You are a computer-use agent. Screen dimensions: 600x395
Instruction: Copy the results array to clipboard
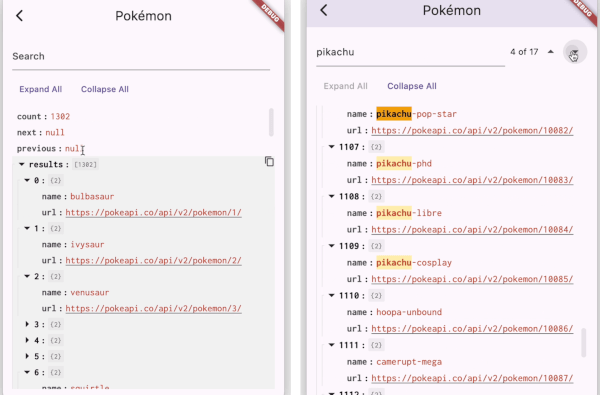(269, 162)
